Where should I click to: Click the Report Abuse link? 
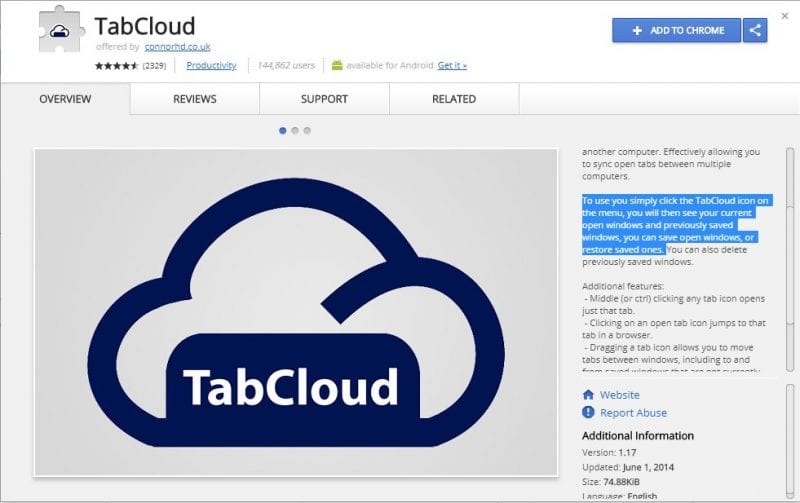tap(633, 413)
